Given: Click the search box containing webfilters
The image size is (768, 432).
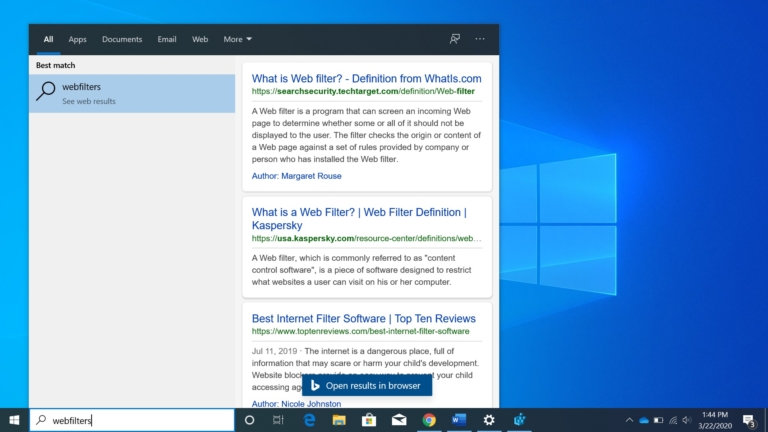Looking at the screenshot, I should [132, 420].
